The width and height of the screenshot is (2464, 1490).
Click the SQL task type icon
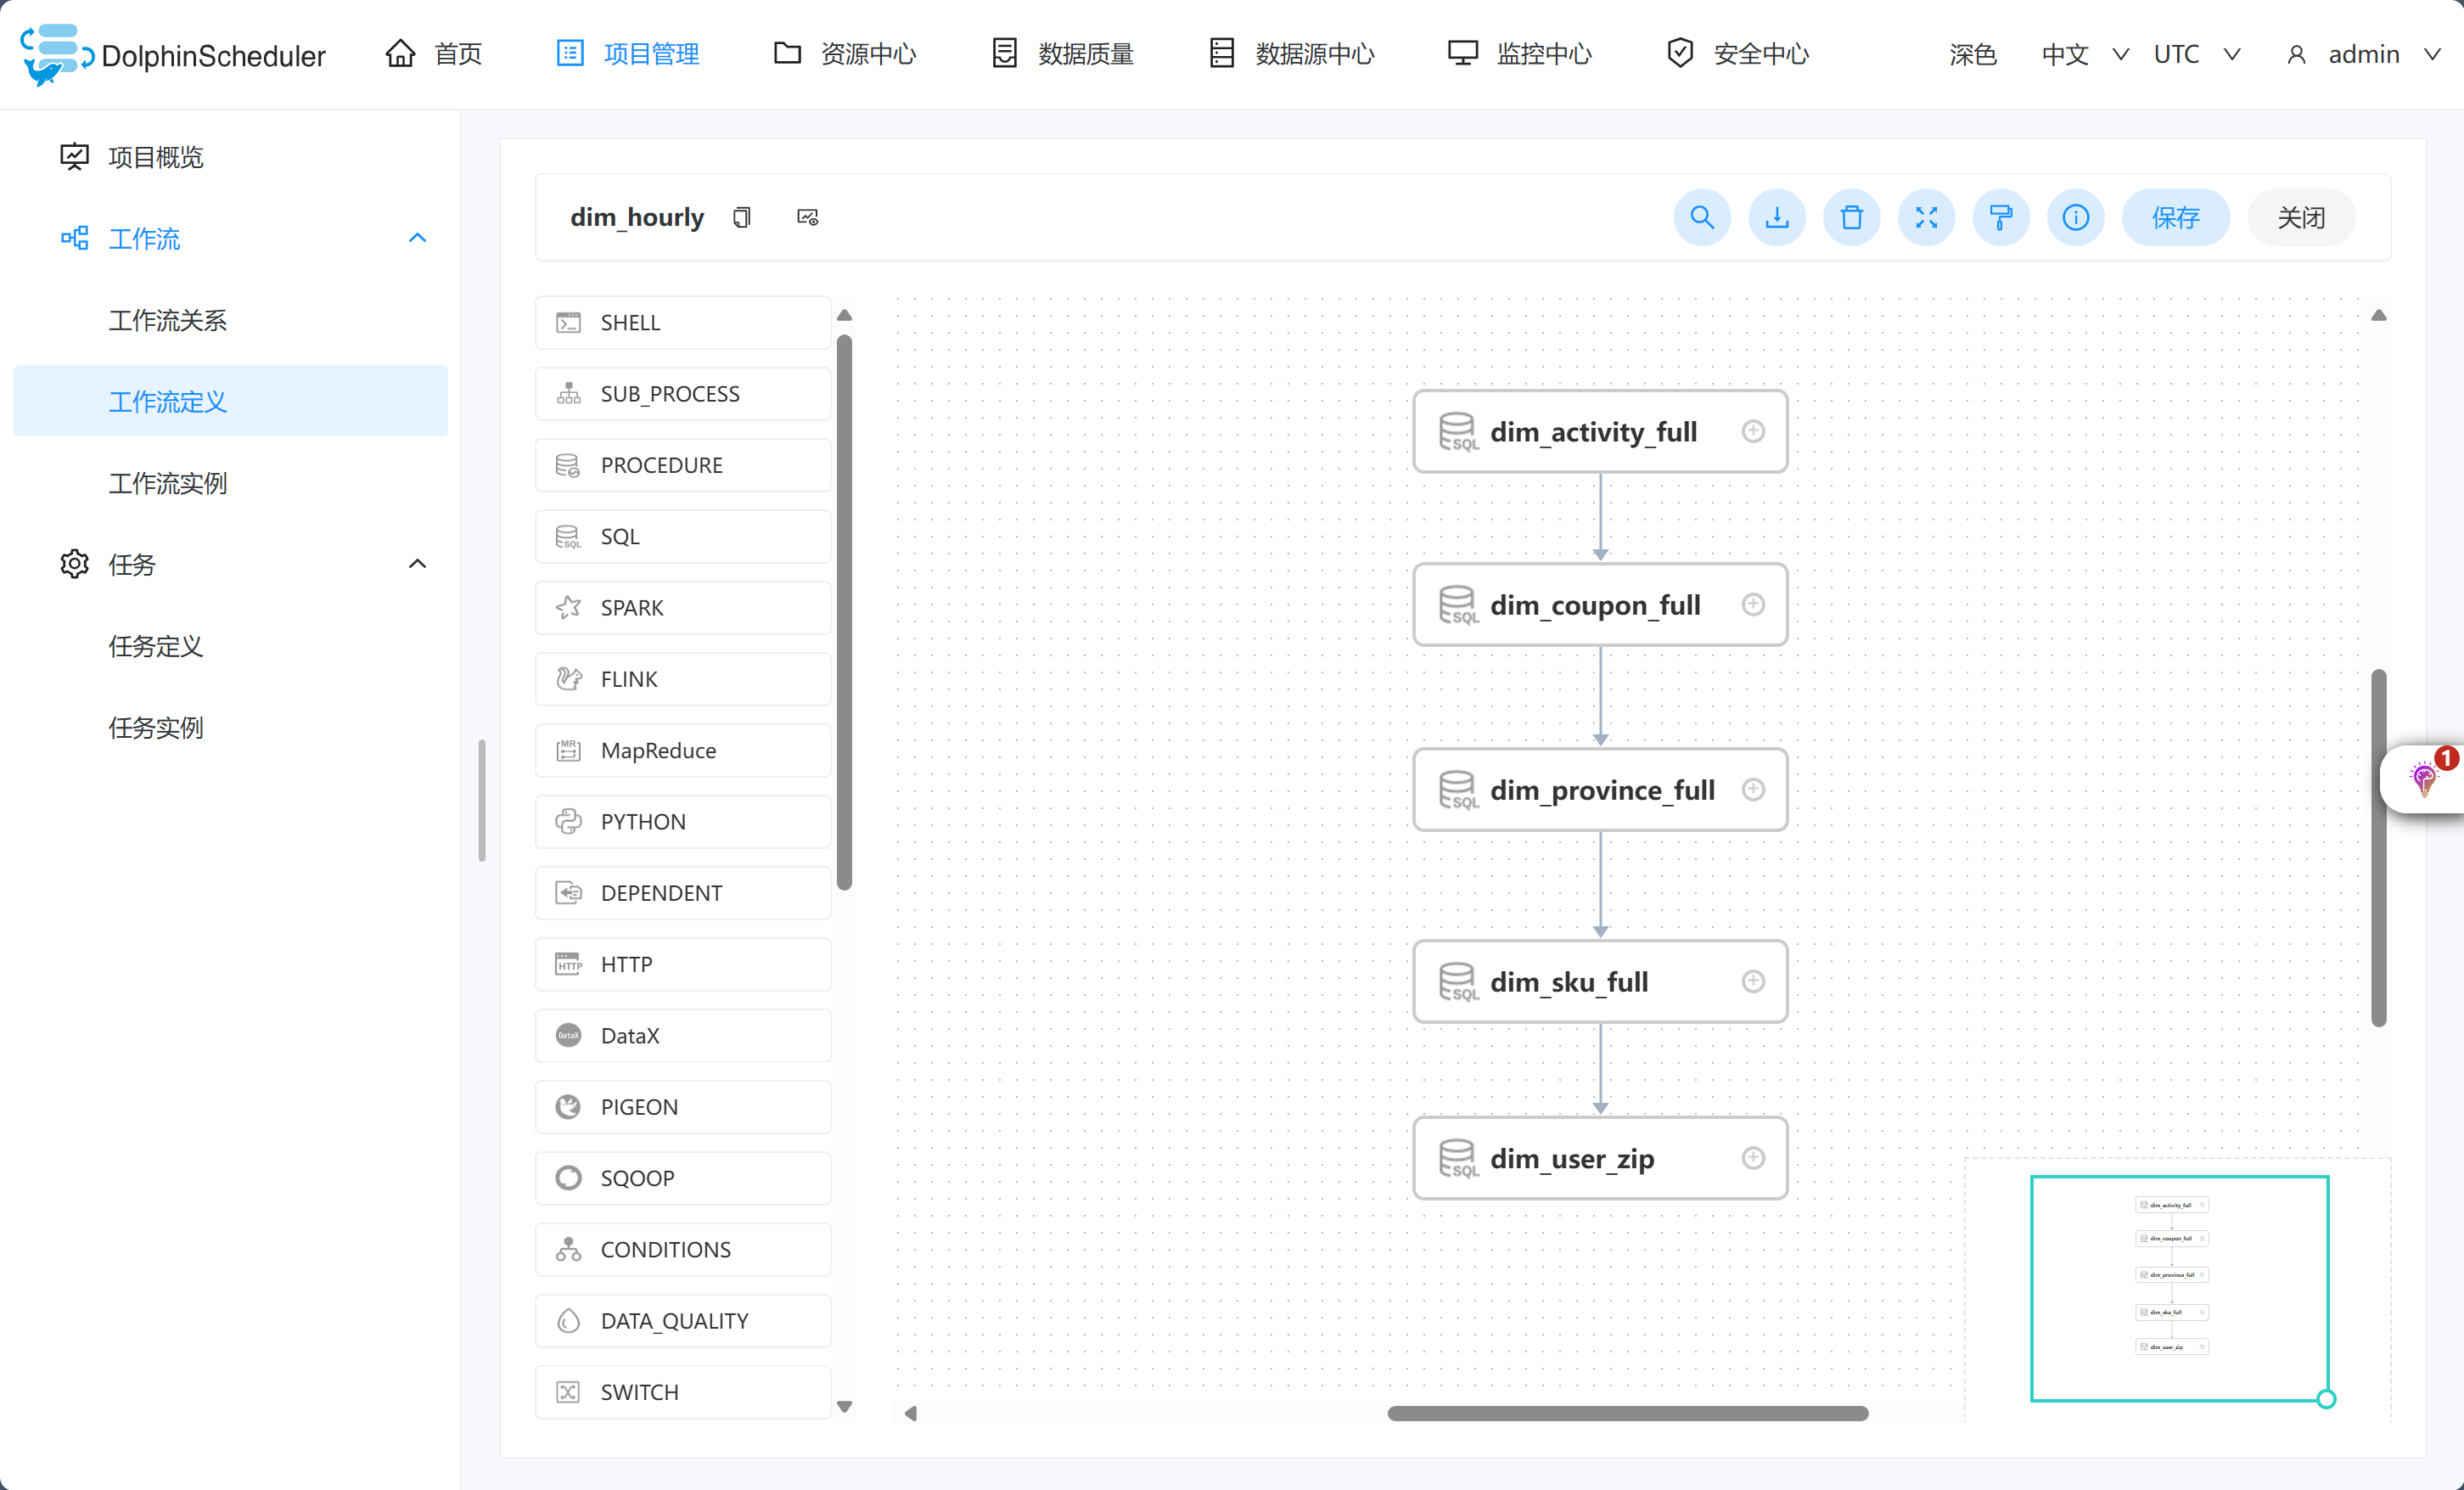[x=569, y=536]
